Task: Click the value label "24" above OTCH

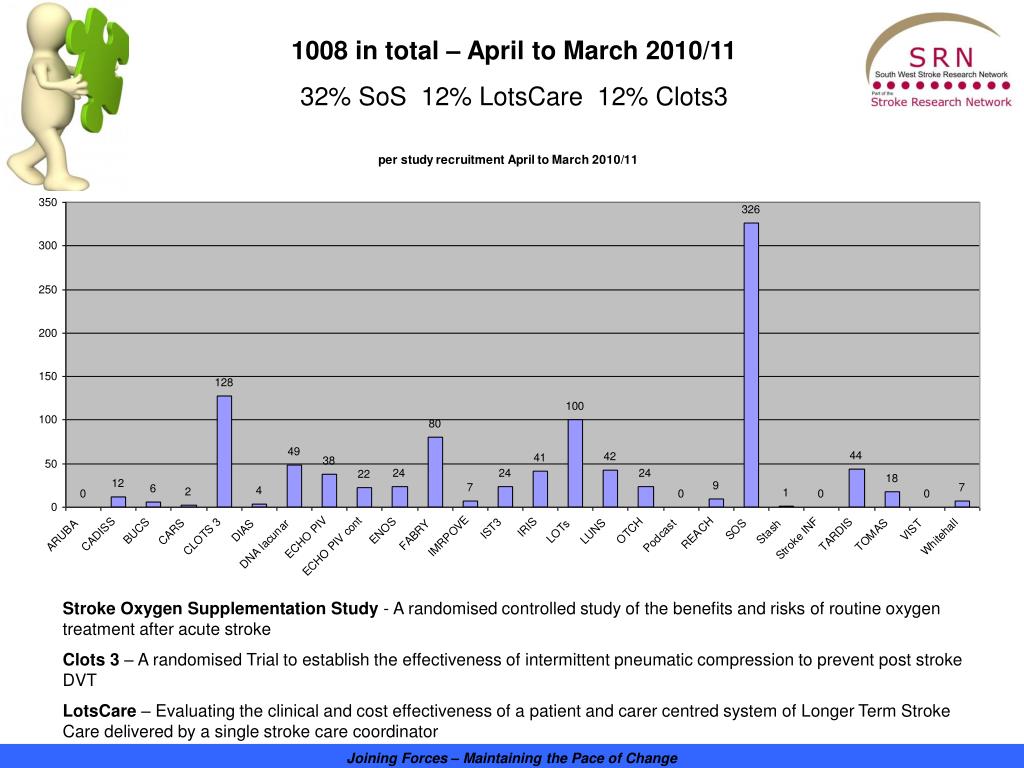Action: pyautogui.click(x=645, y=473)
